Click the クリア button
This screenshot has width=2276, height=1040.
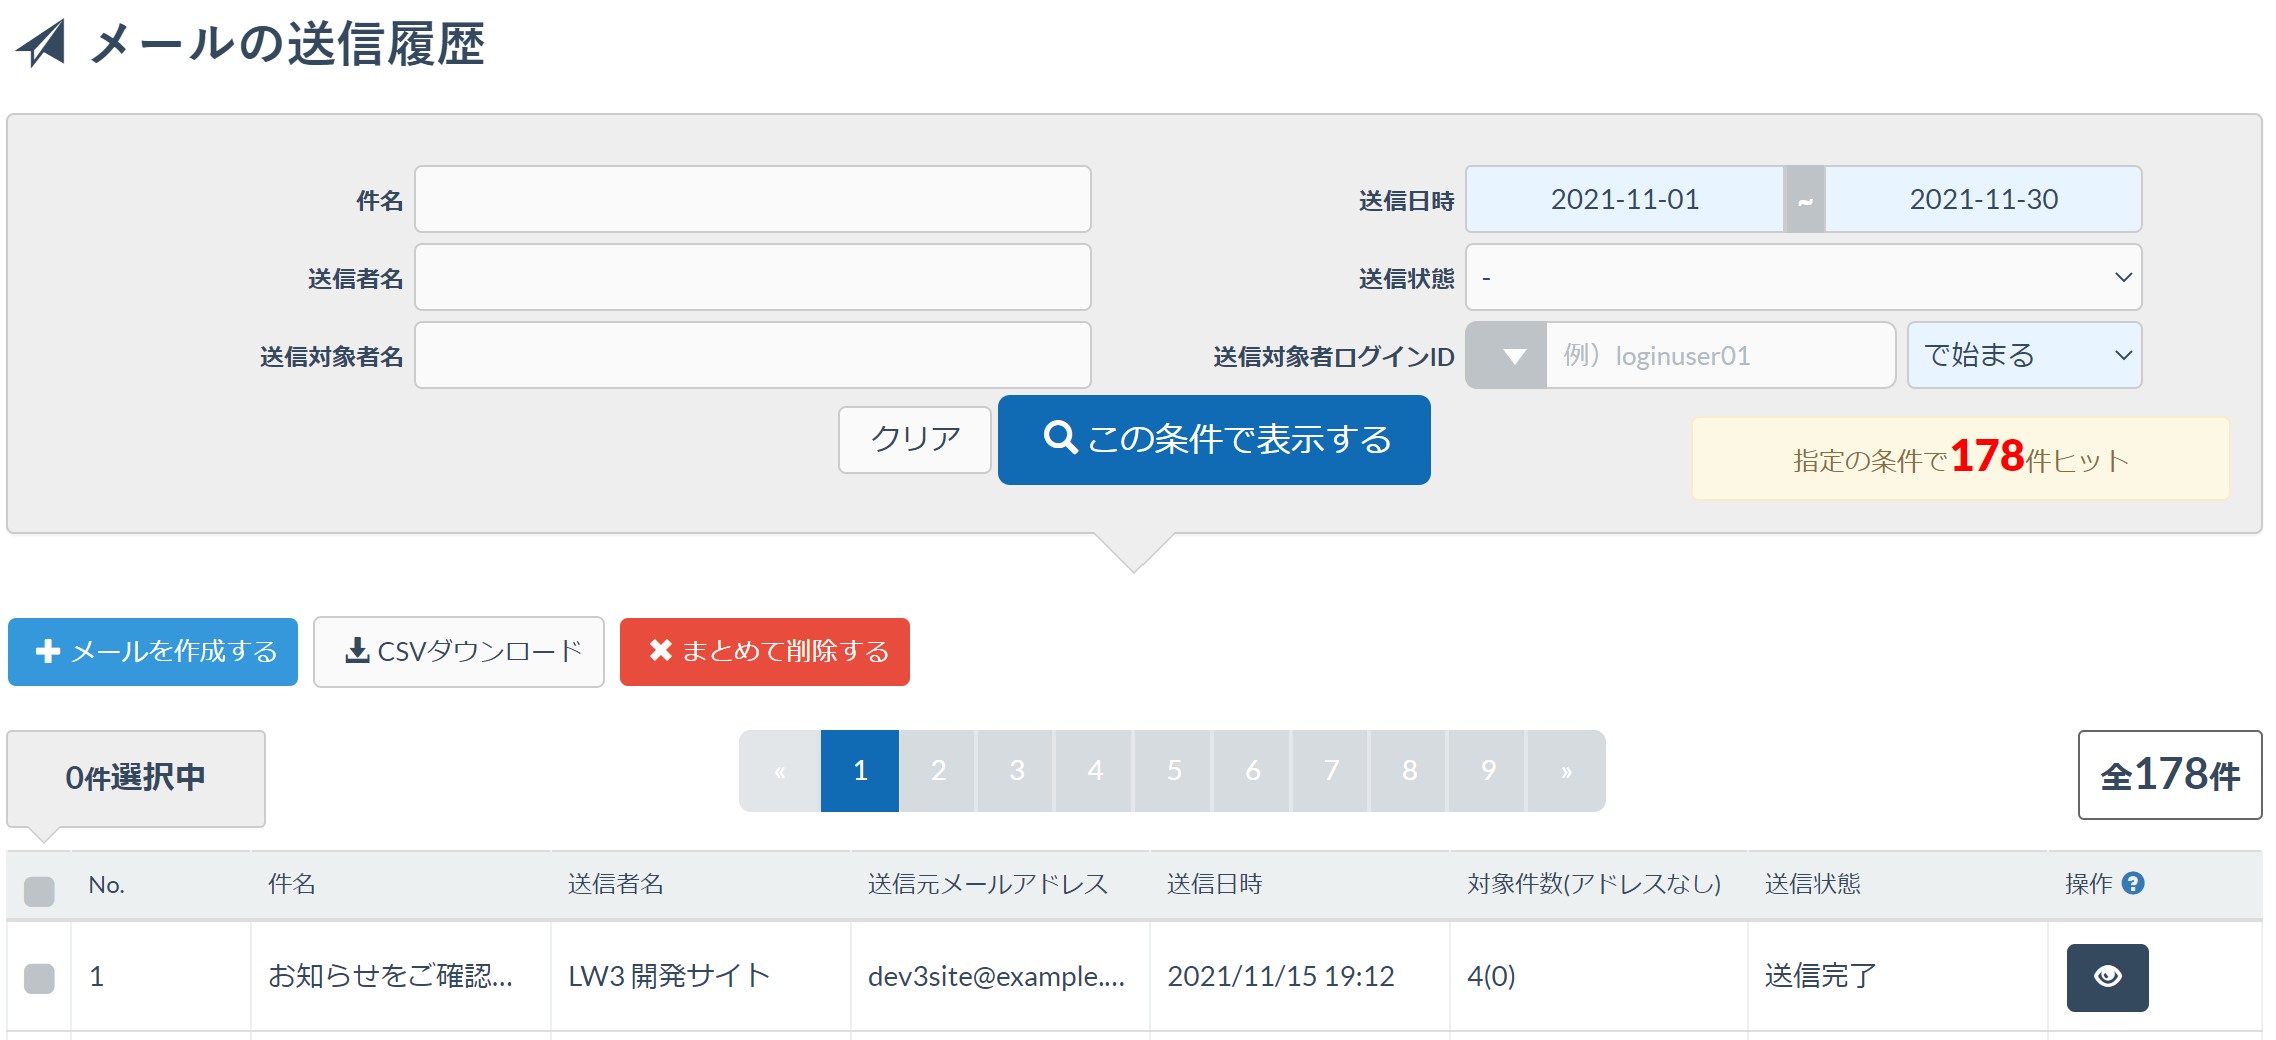(x=915, y=439)
